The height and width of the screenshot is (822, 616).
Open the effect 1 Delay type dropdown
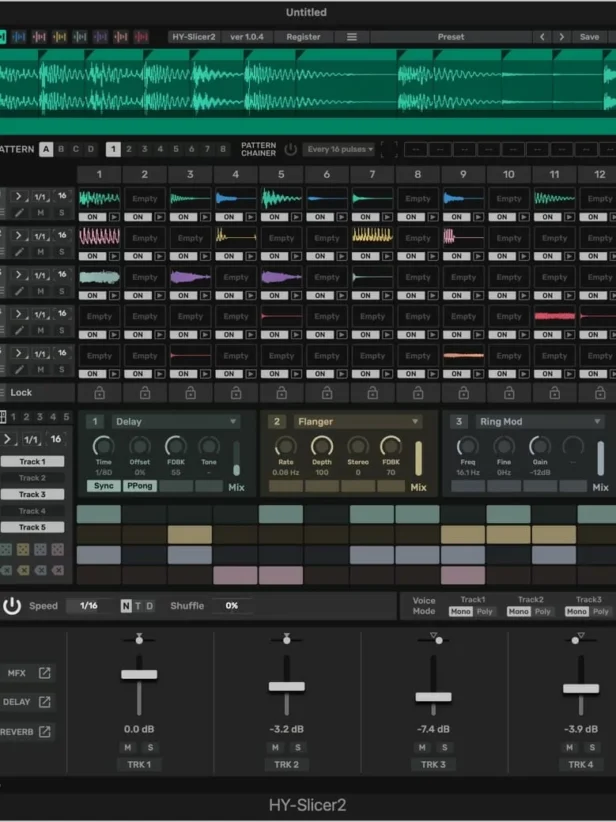tap(175, 421)
